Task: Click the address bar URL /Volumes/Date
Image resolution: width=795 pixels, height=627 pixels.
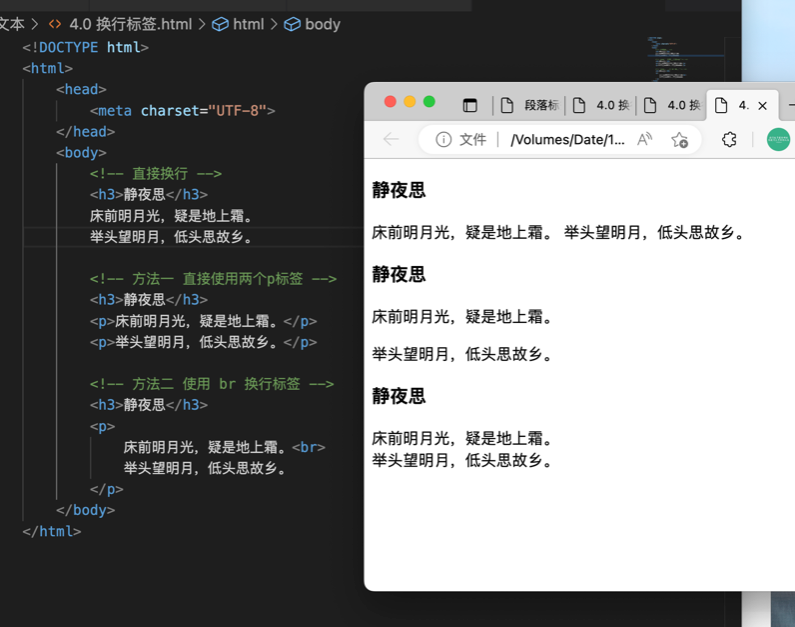Action: (567, 140)
